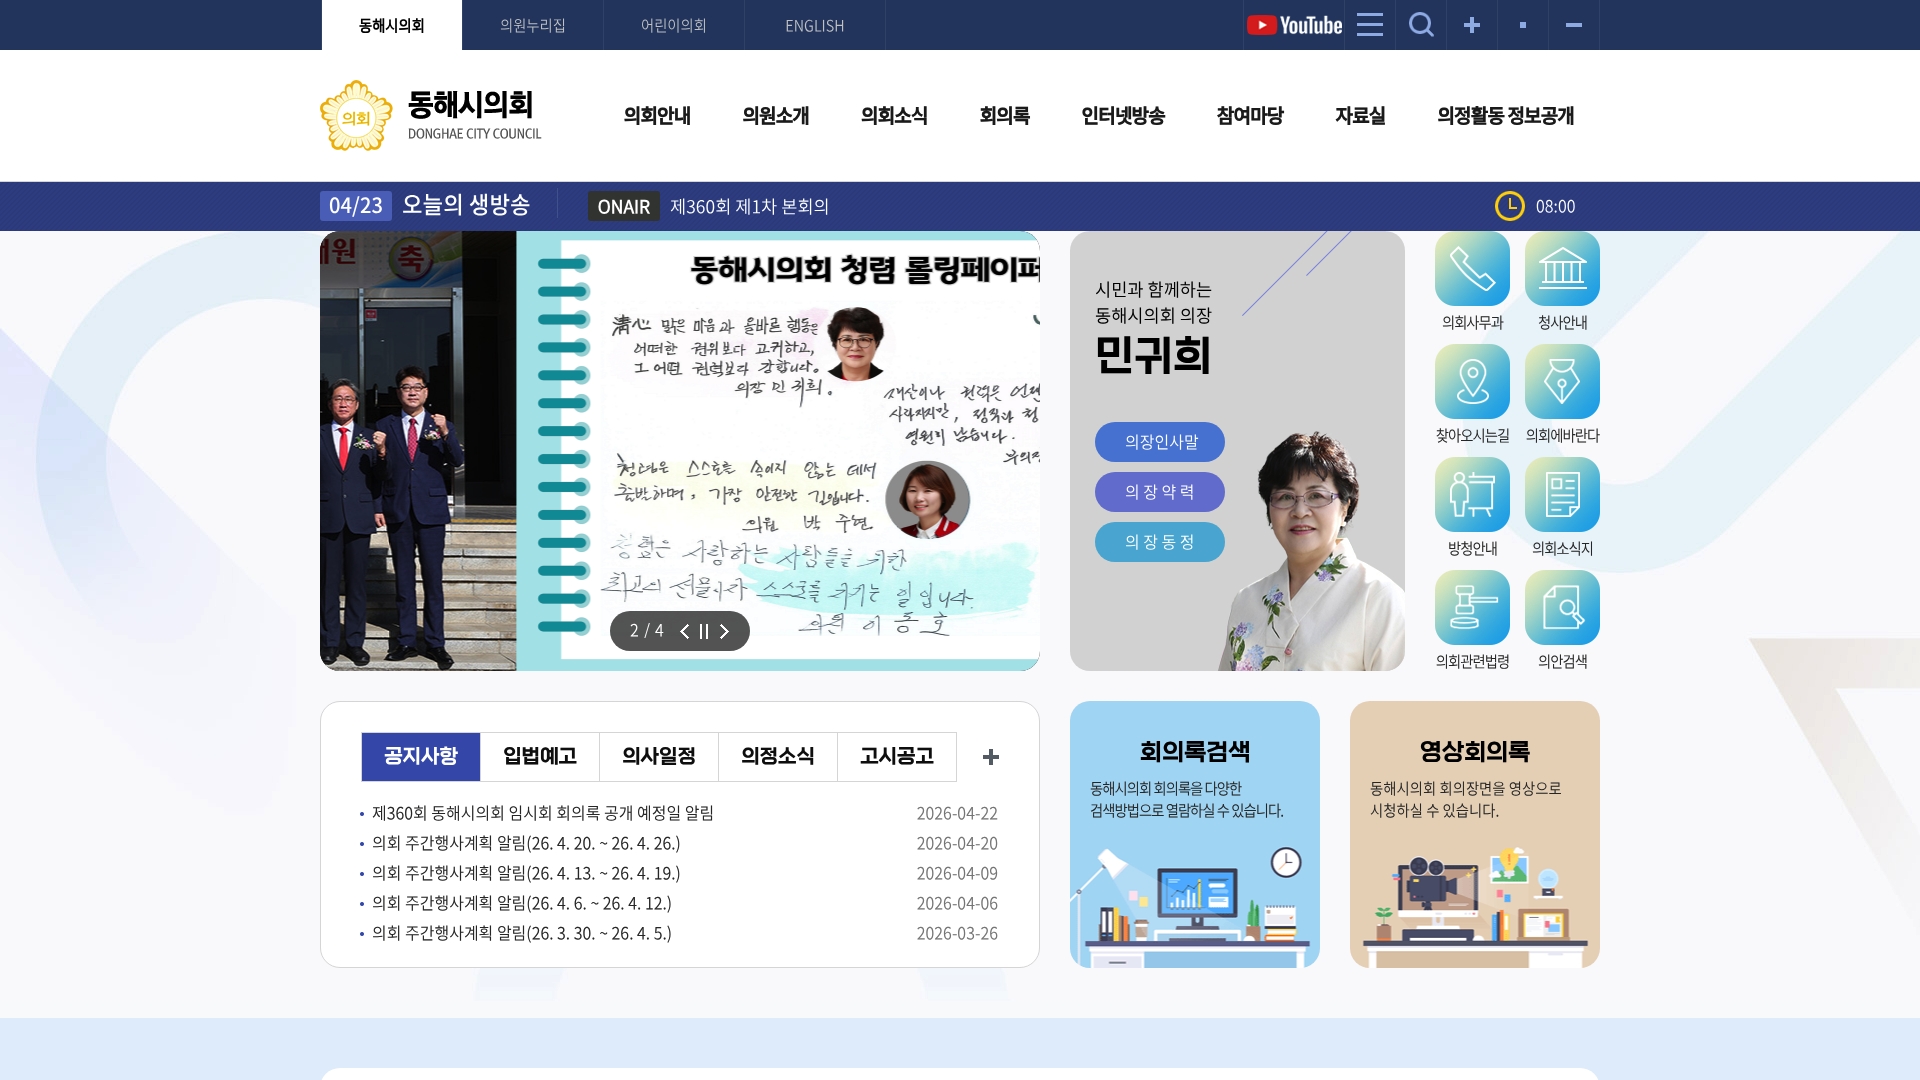Click the ONAIR badge
Image resolution: width=1920 pixels, height=1080 pixels.
(x=624, y=206)
